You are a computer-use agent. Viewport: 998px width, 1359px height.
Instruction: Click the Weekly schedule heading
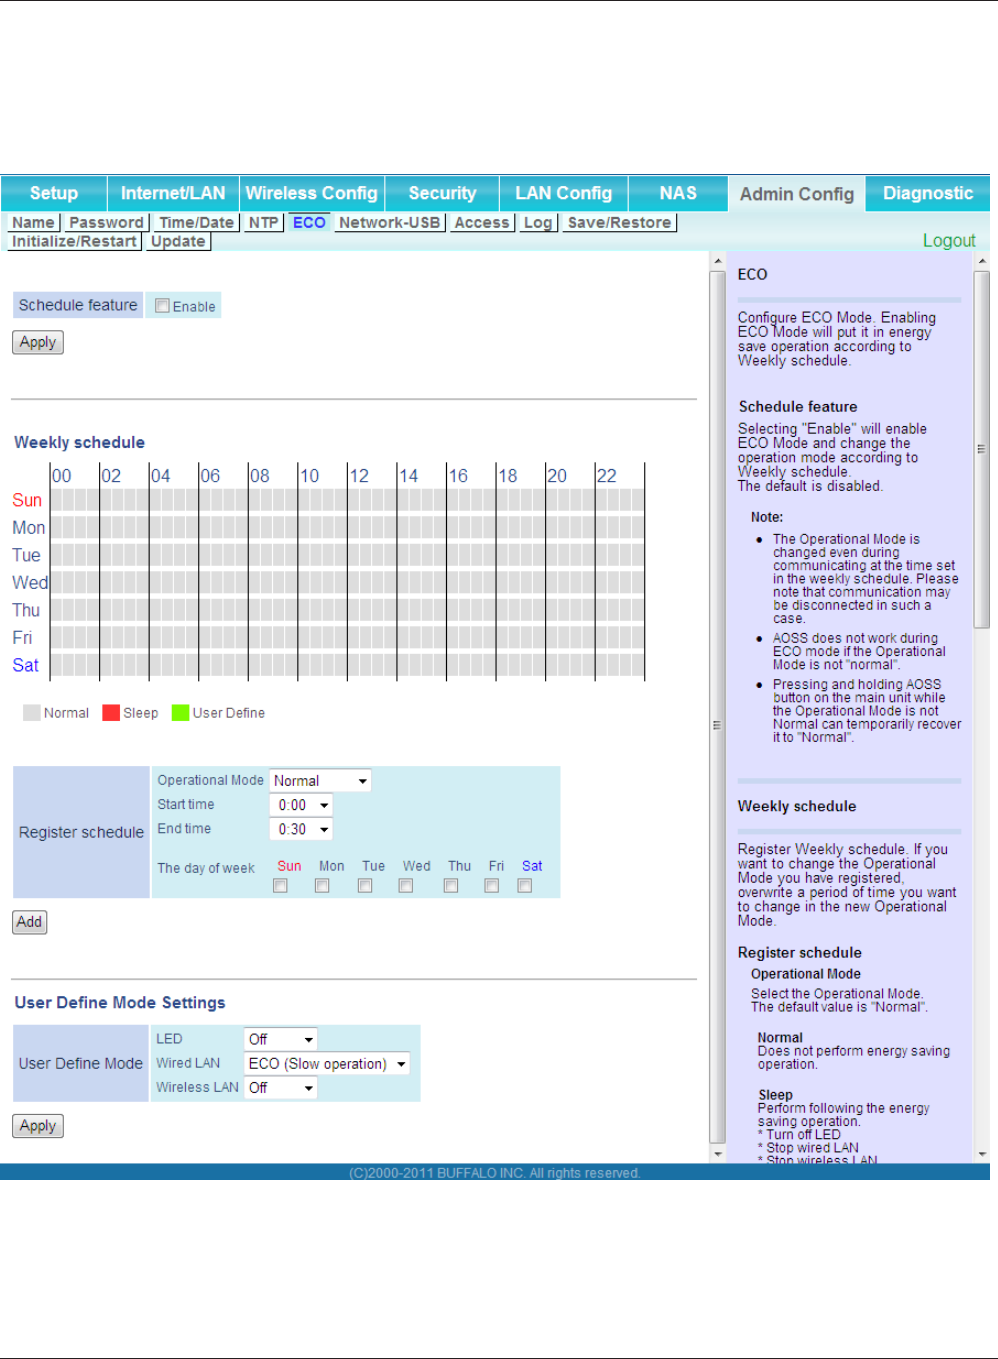click(x=80, y=442)
